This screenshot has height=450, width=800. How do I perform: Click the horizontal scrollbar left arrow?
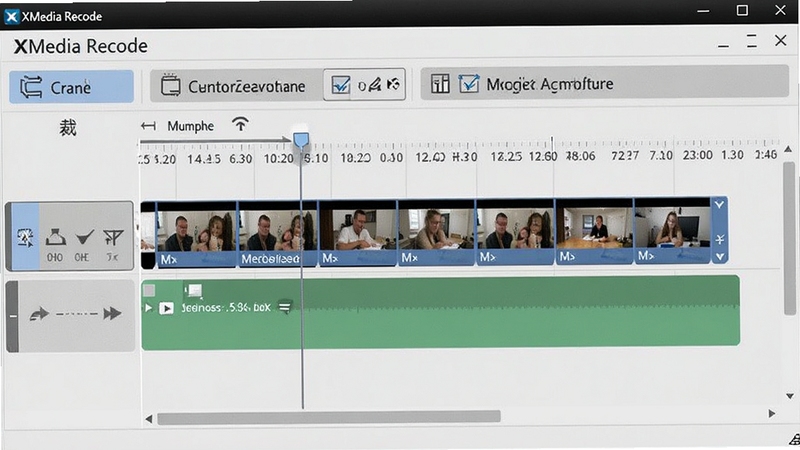coord(148,419)
